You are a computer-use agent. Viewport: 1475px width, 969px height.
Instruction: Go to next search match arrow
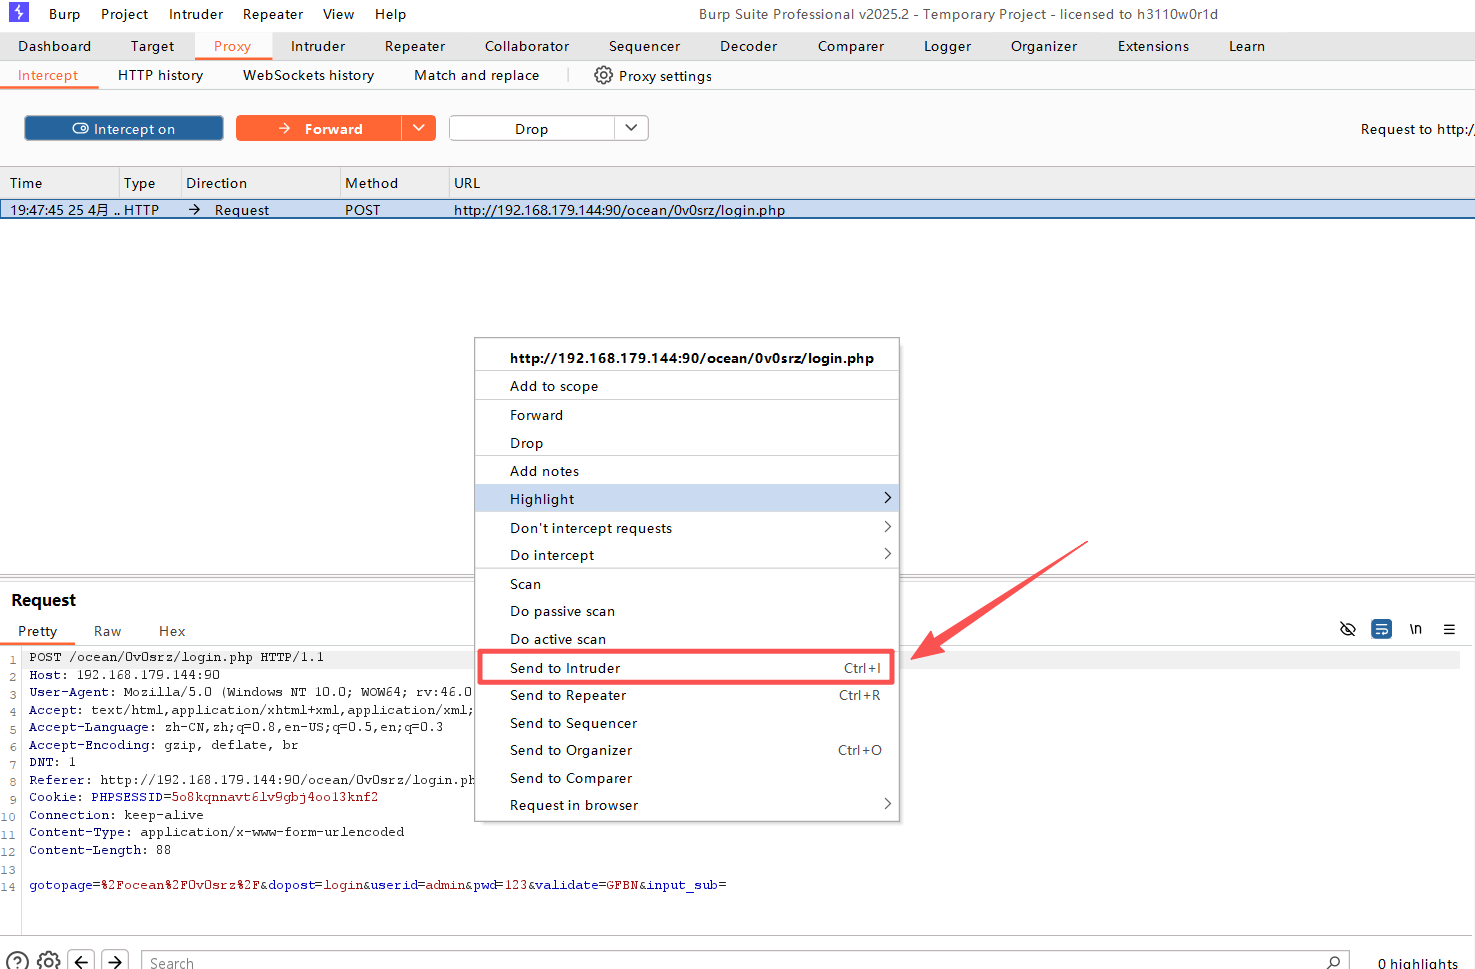coord(116,961)
